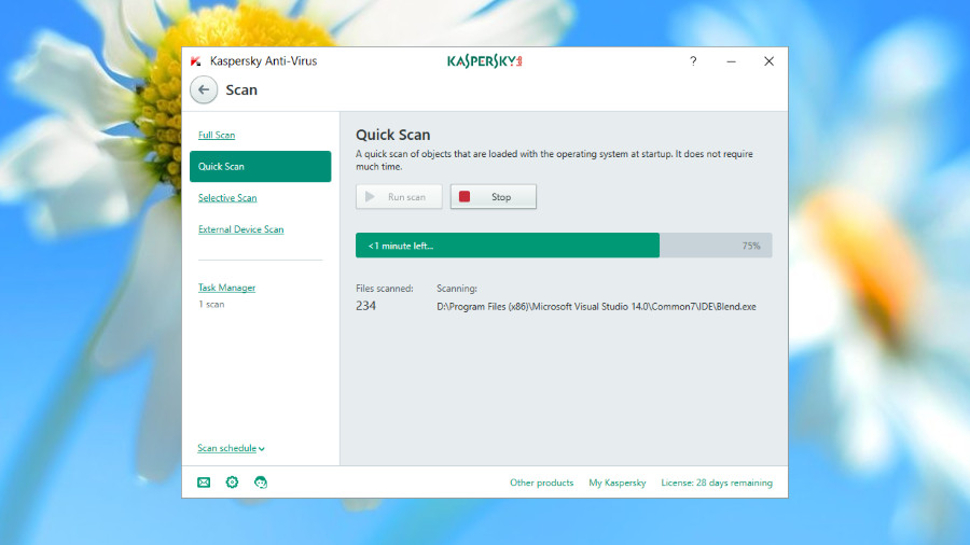The image size is (970, 545).
Task: Click the 75% progress label
Action: [x=751, y=246]
